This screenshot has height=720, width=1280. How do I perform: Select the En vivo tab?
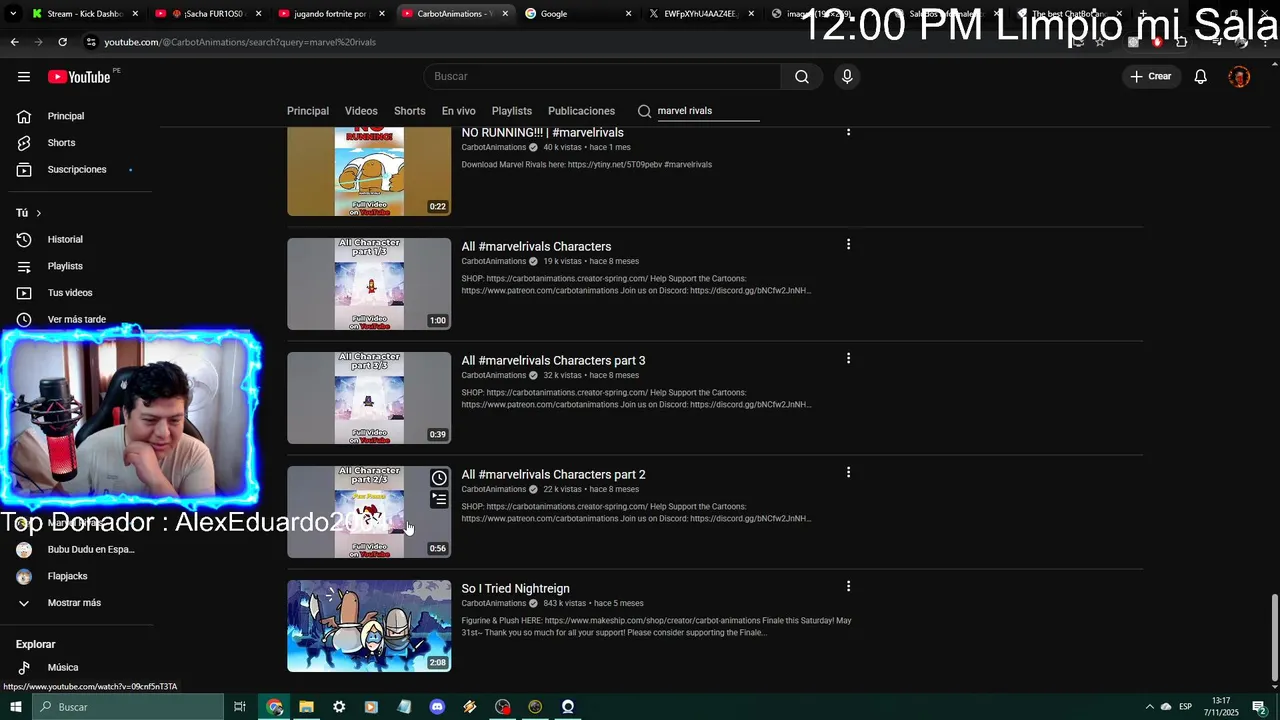pyautogui.click(x=459, y=111)
